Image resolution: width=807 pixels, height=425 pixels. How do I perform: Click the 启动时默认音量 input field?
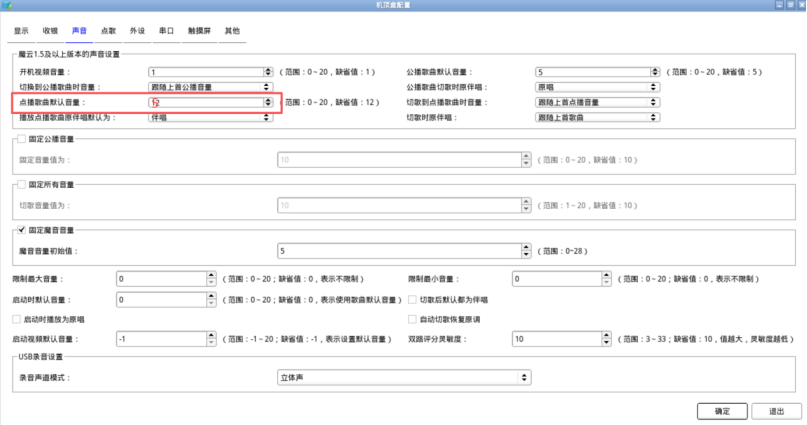pyautogui.click(x=162, y=299)
